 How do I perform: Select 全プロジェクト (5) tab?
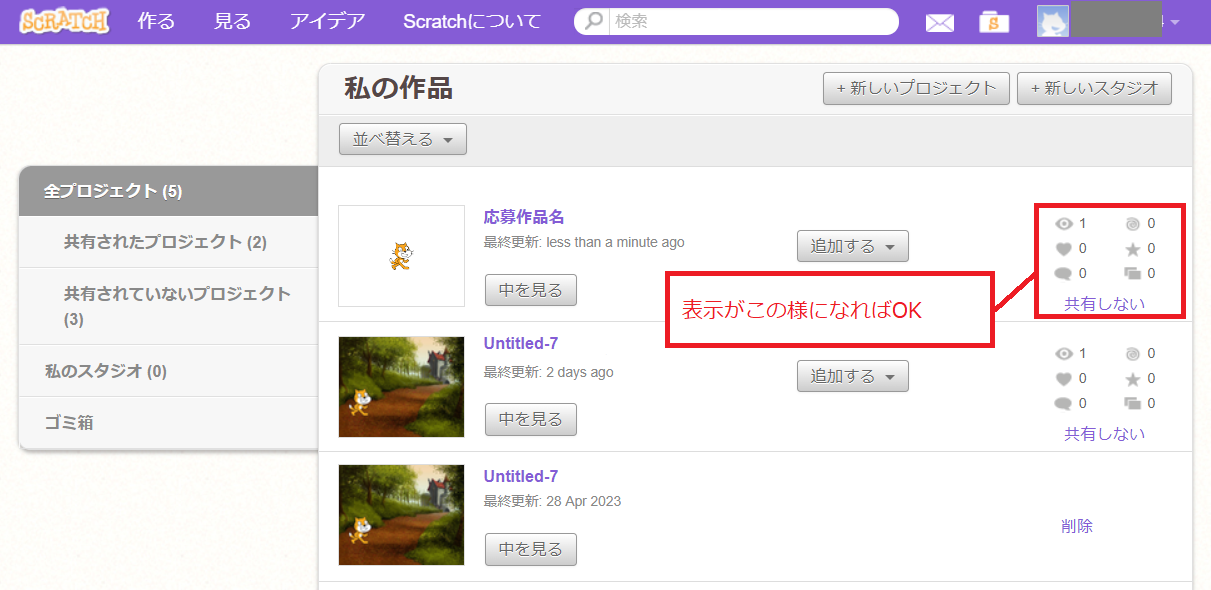point(168,191)
